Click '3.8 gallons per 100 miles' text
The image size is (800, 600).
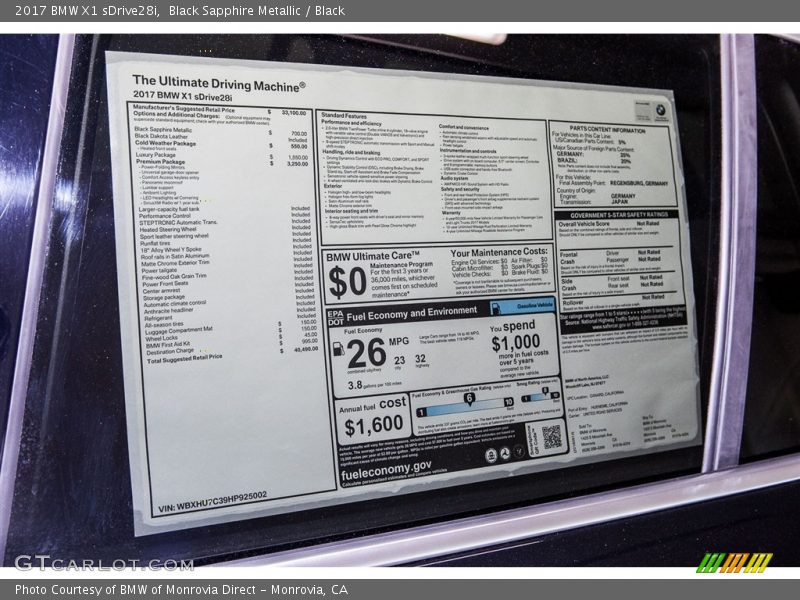point(374,384)
